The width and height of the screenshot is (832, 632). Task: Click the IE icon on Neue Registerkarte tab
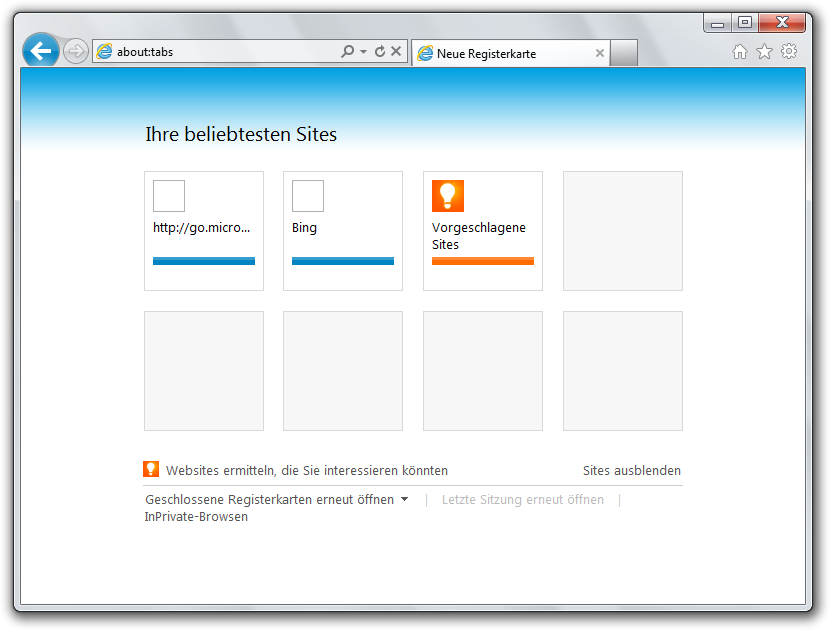click(x=425, y=54)
